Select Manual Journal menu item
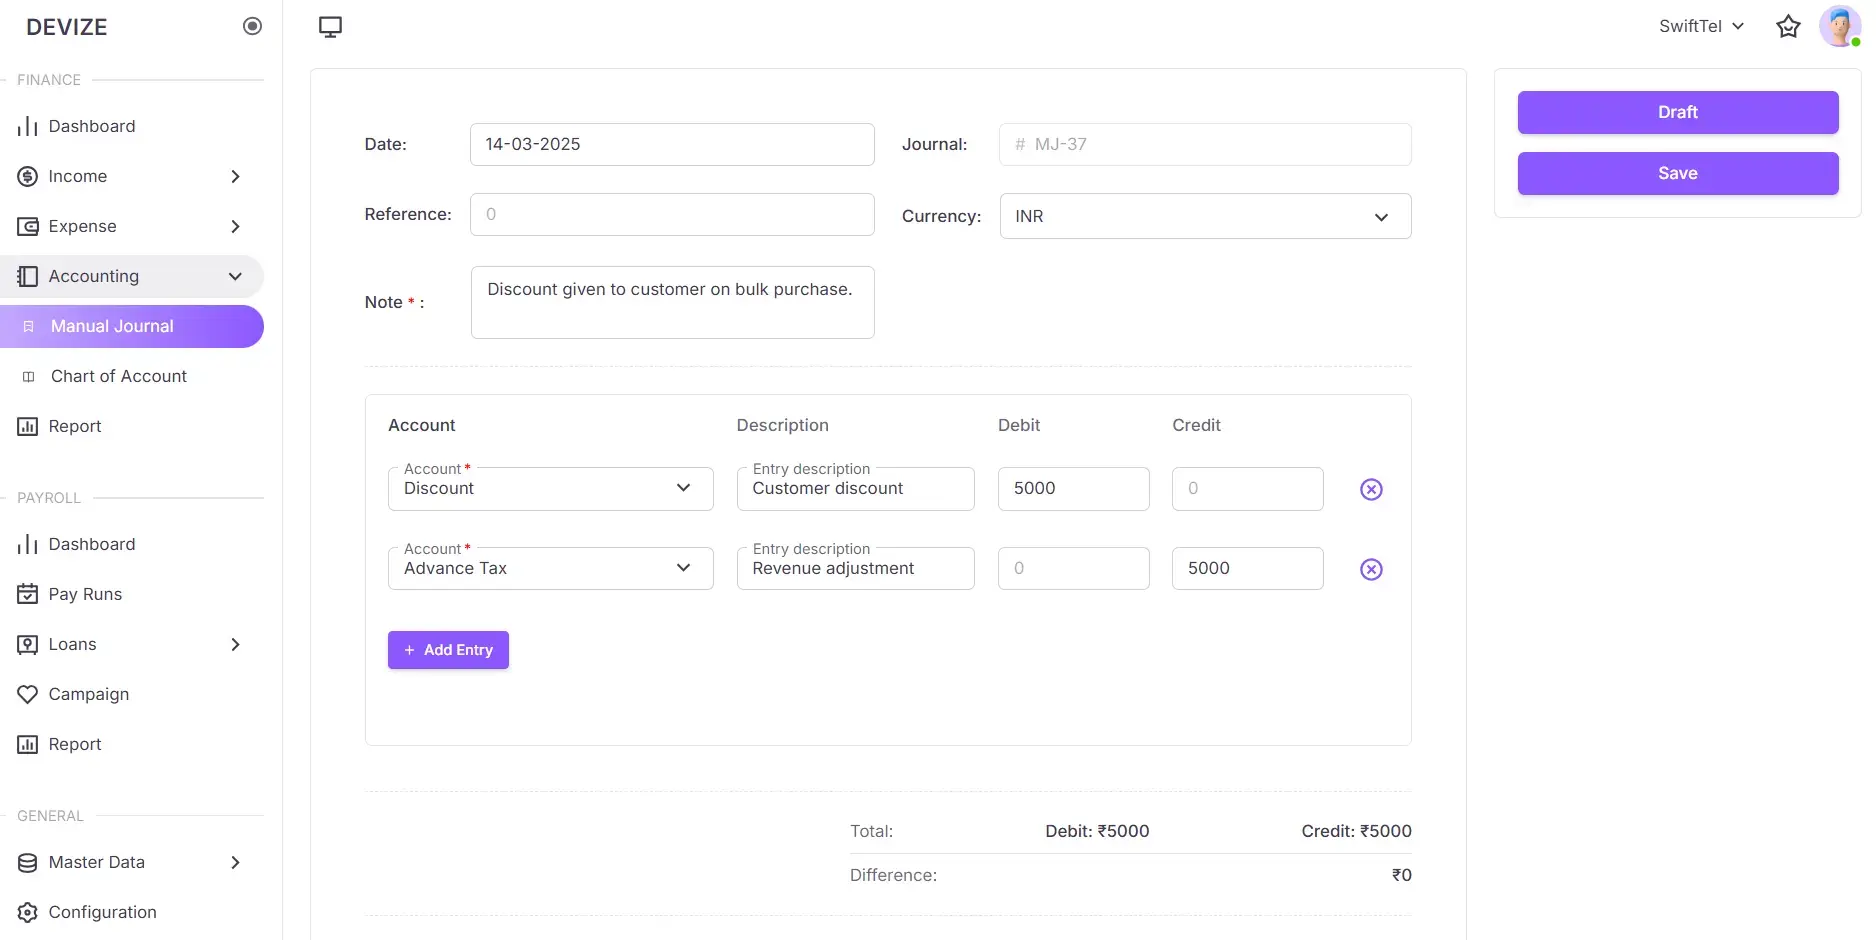The height and width of the screenshot is (940, 1876). (112, 326)
